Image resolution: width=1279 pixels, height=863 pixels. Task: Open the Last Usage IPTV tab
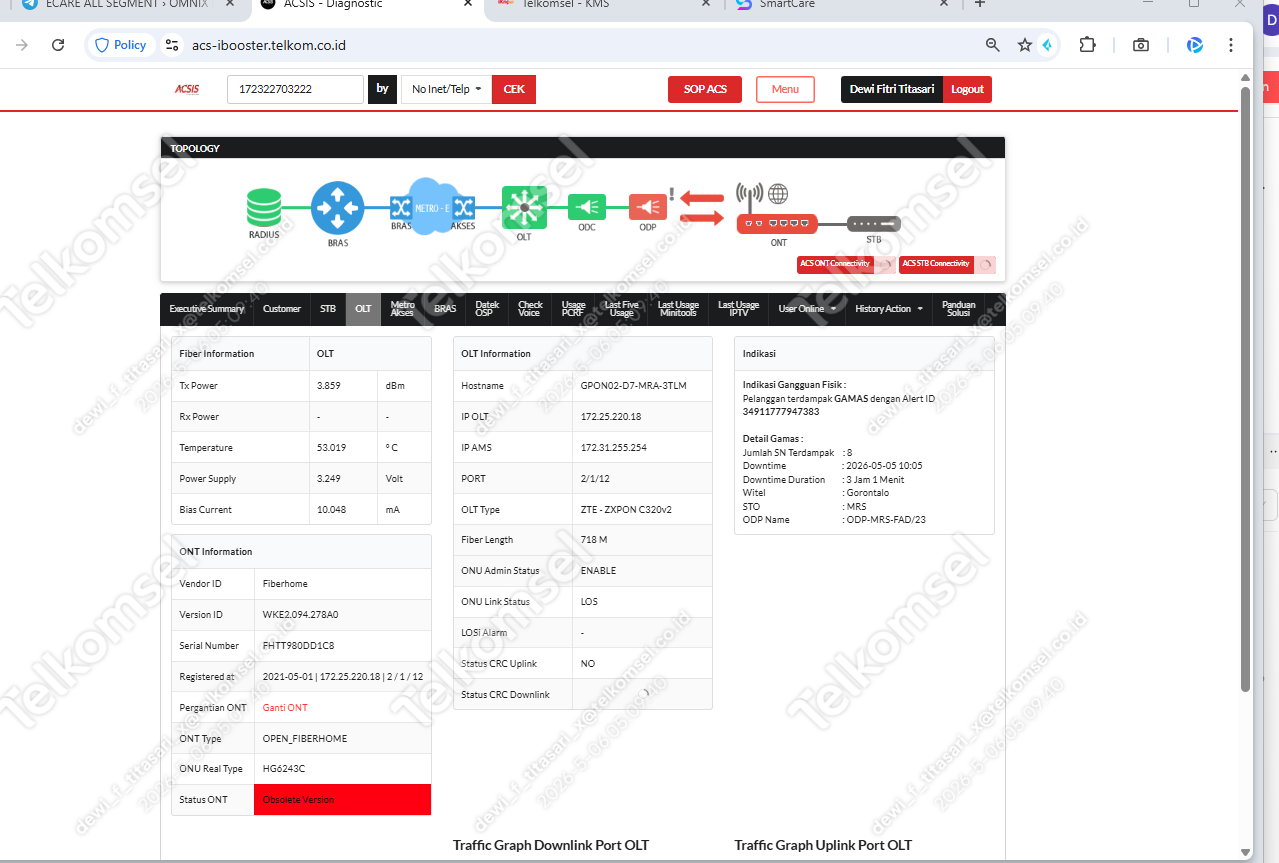click(738, 309)
